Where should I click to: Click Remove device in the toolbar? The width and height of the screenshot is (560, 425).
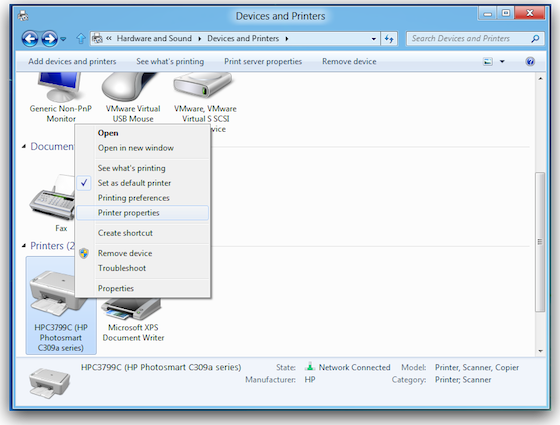[349, 61]
